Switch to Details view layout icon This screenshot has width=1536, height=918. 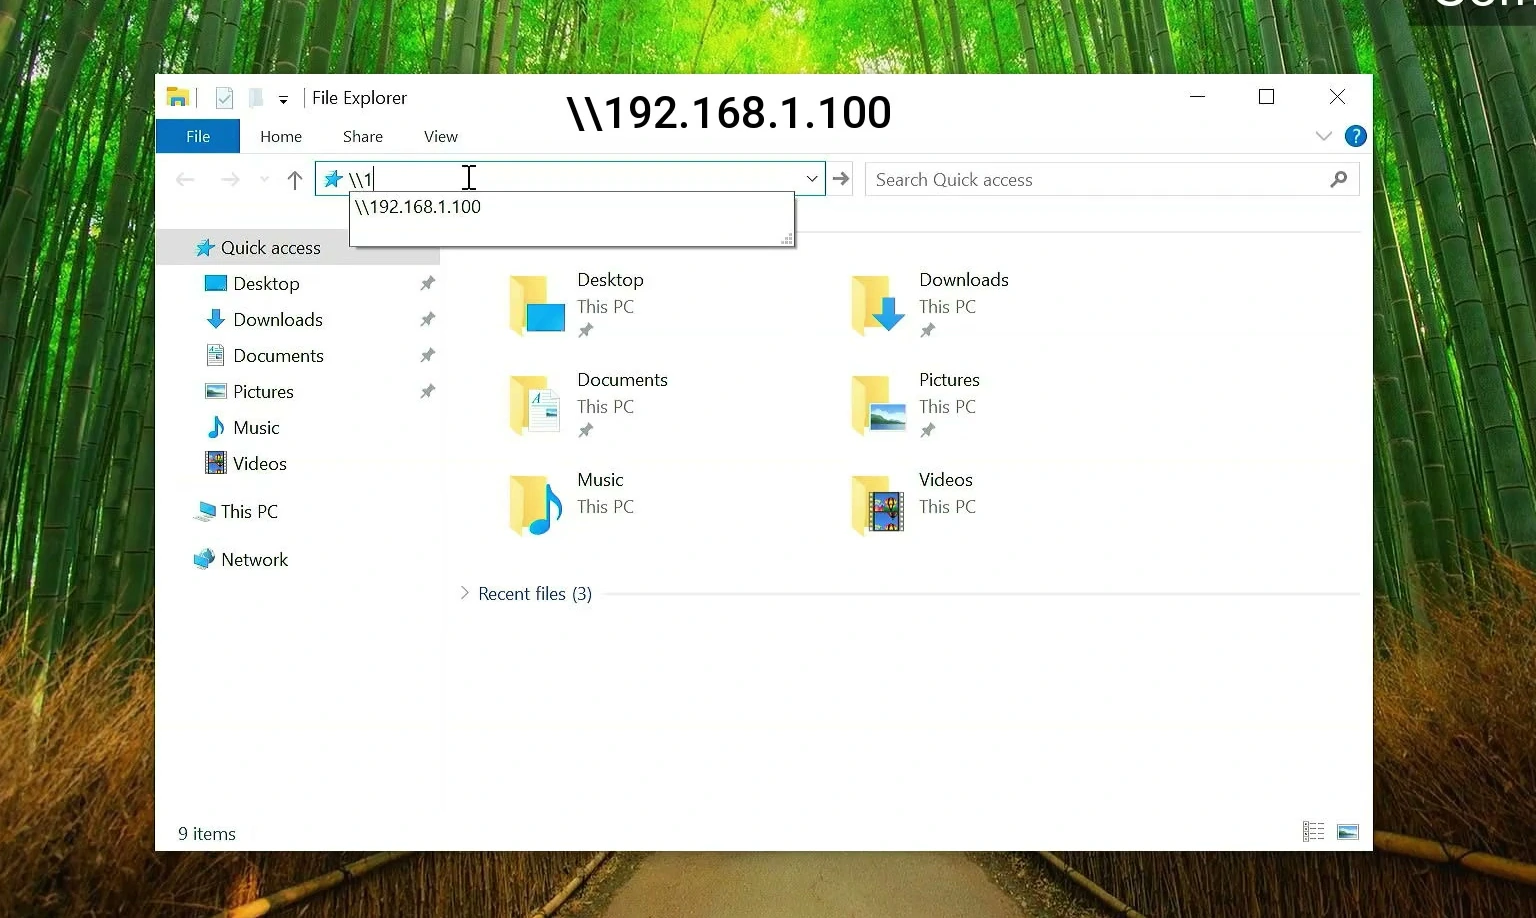[1313, 832]
